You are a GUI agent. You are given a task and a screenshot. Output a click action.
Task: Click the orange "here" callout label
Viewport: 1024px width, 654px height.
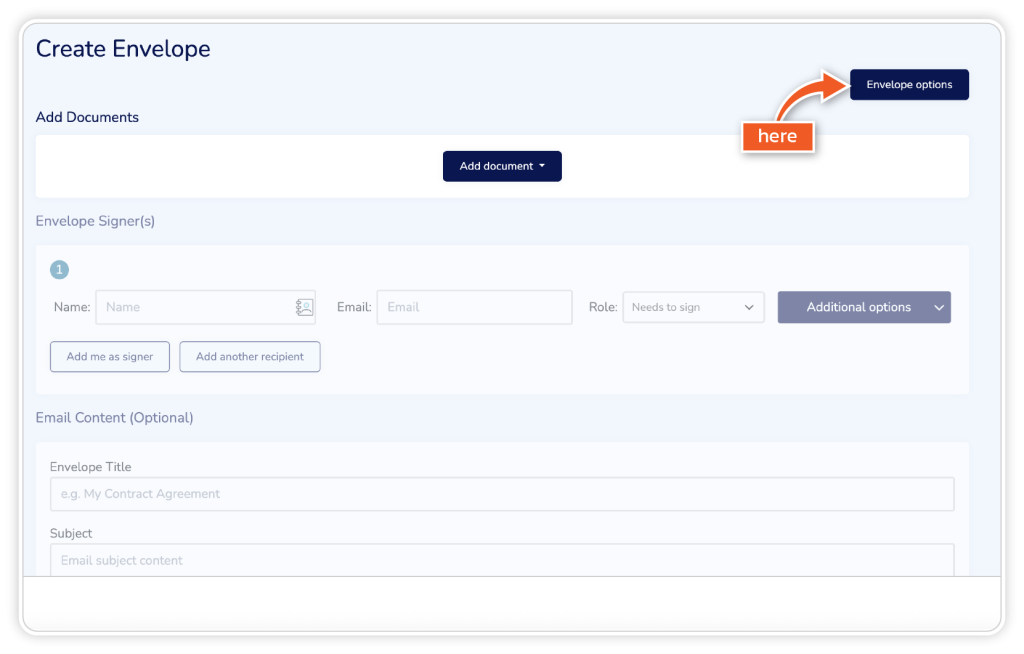(x=777, y=137)
